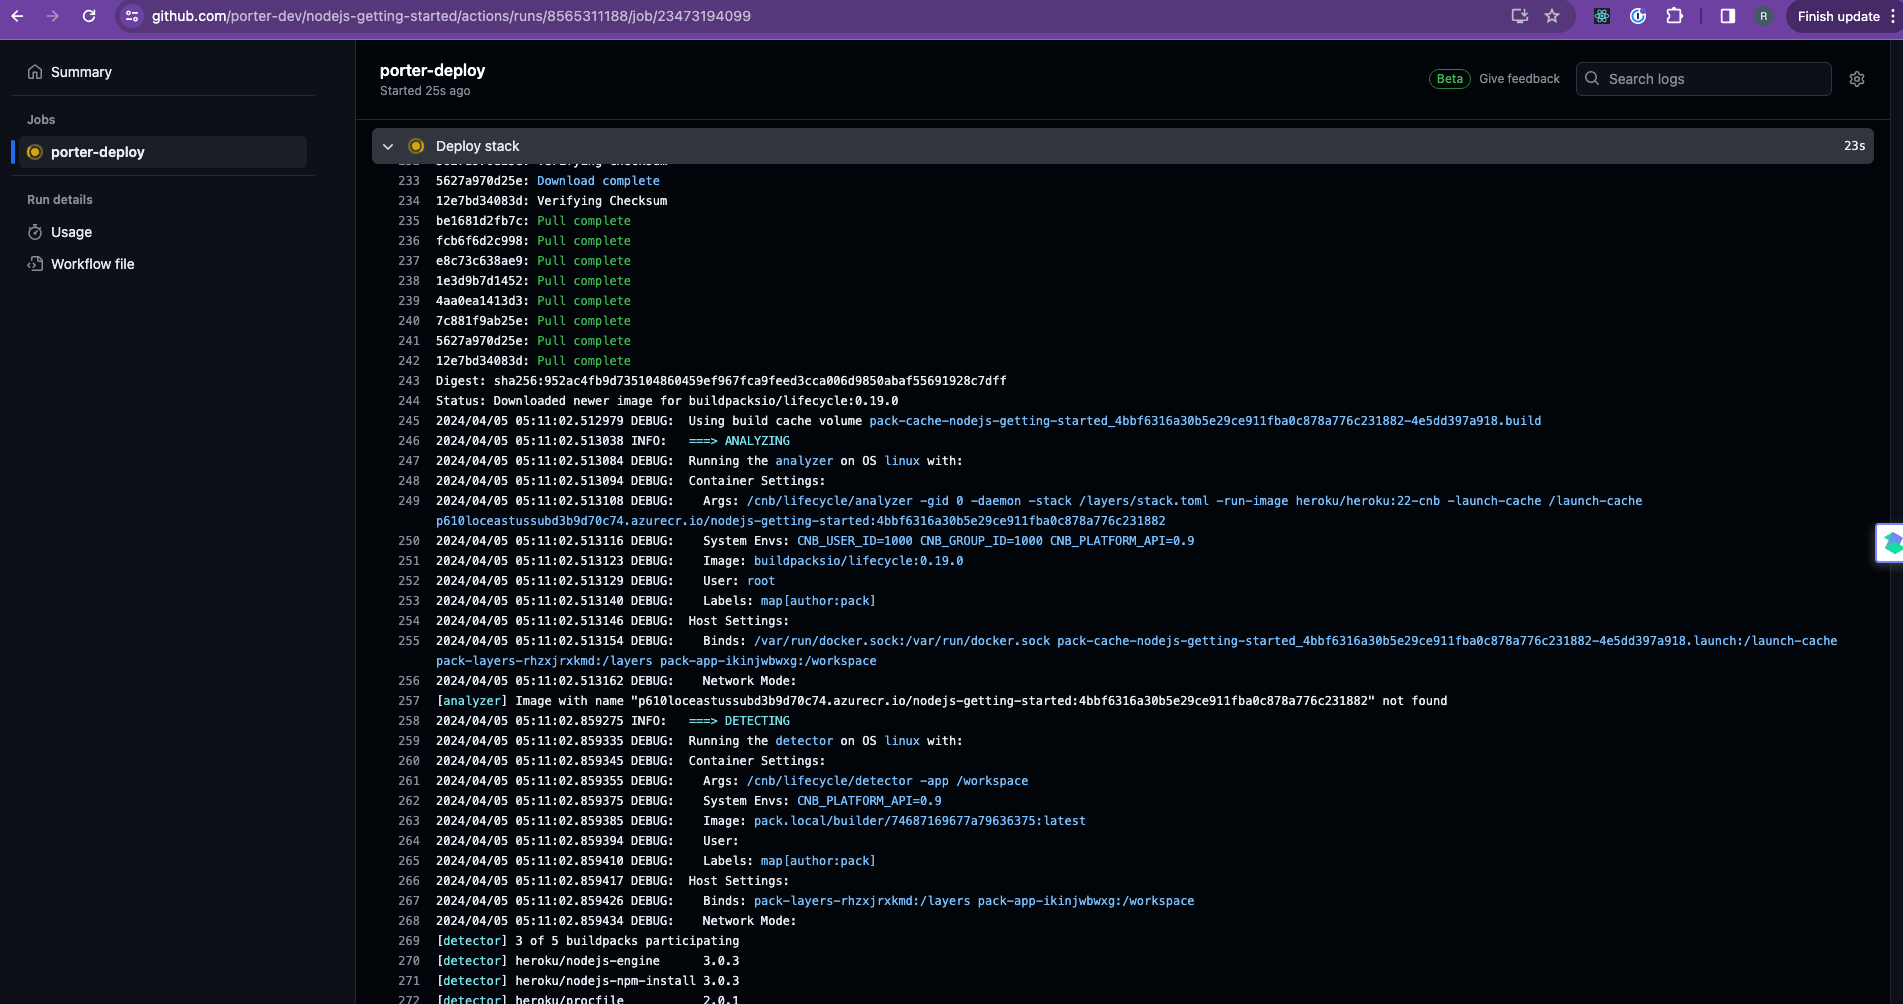Screen dimensions: 1903x1004
Task: Click the Summary clipboard icon in sidebar
Action: [35, 71]
